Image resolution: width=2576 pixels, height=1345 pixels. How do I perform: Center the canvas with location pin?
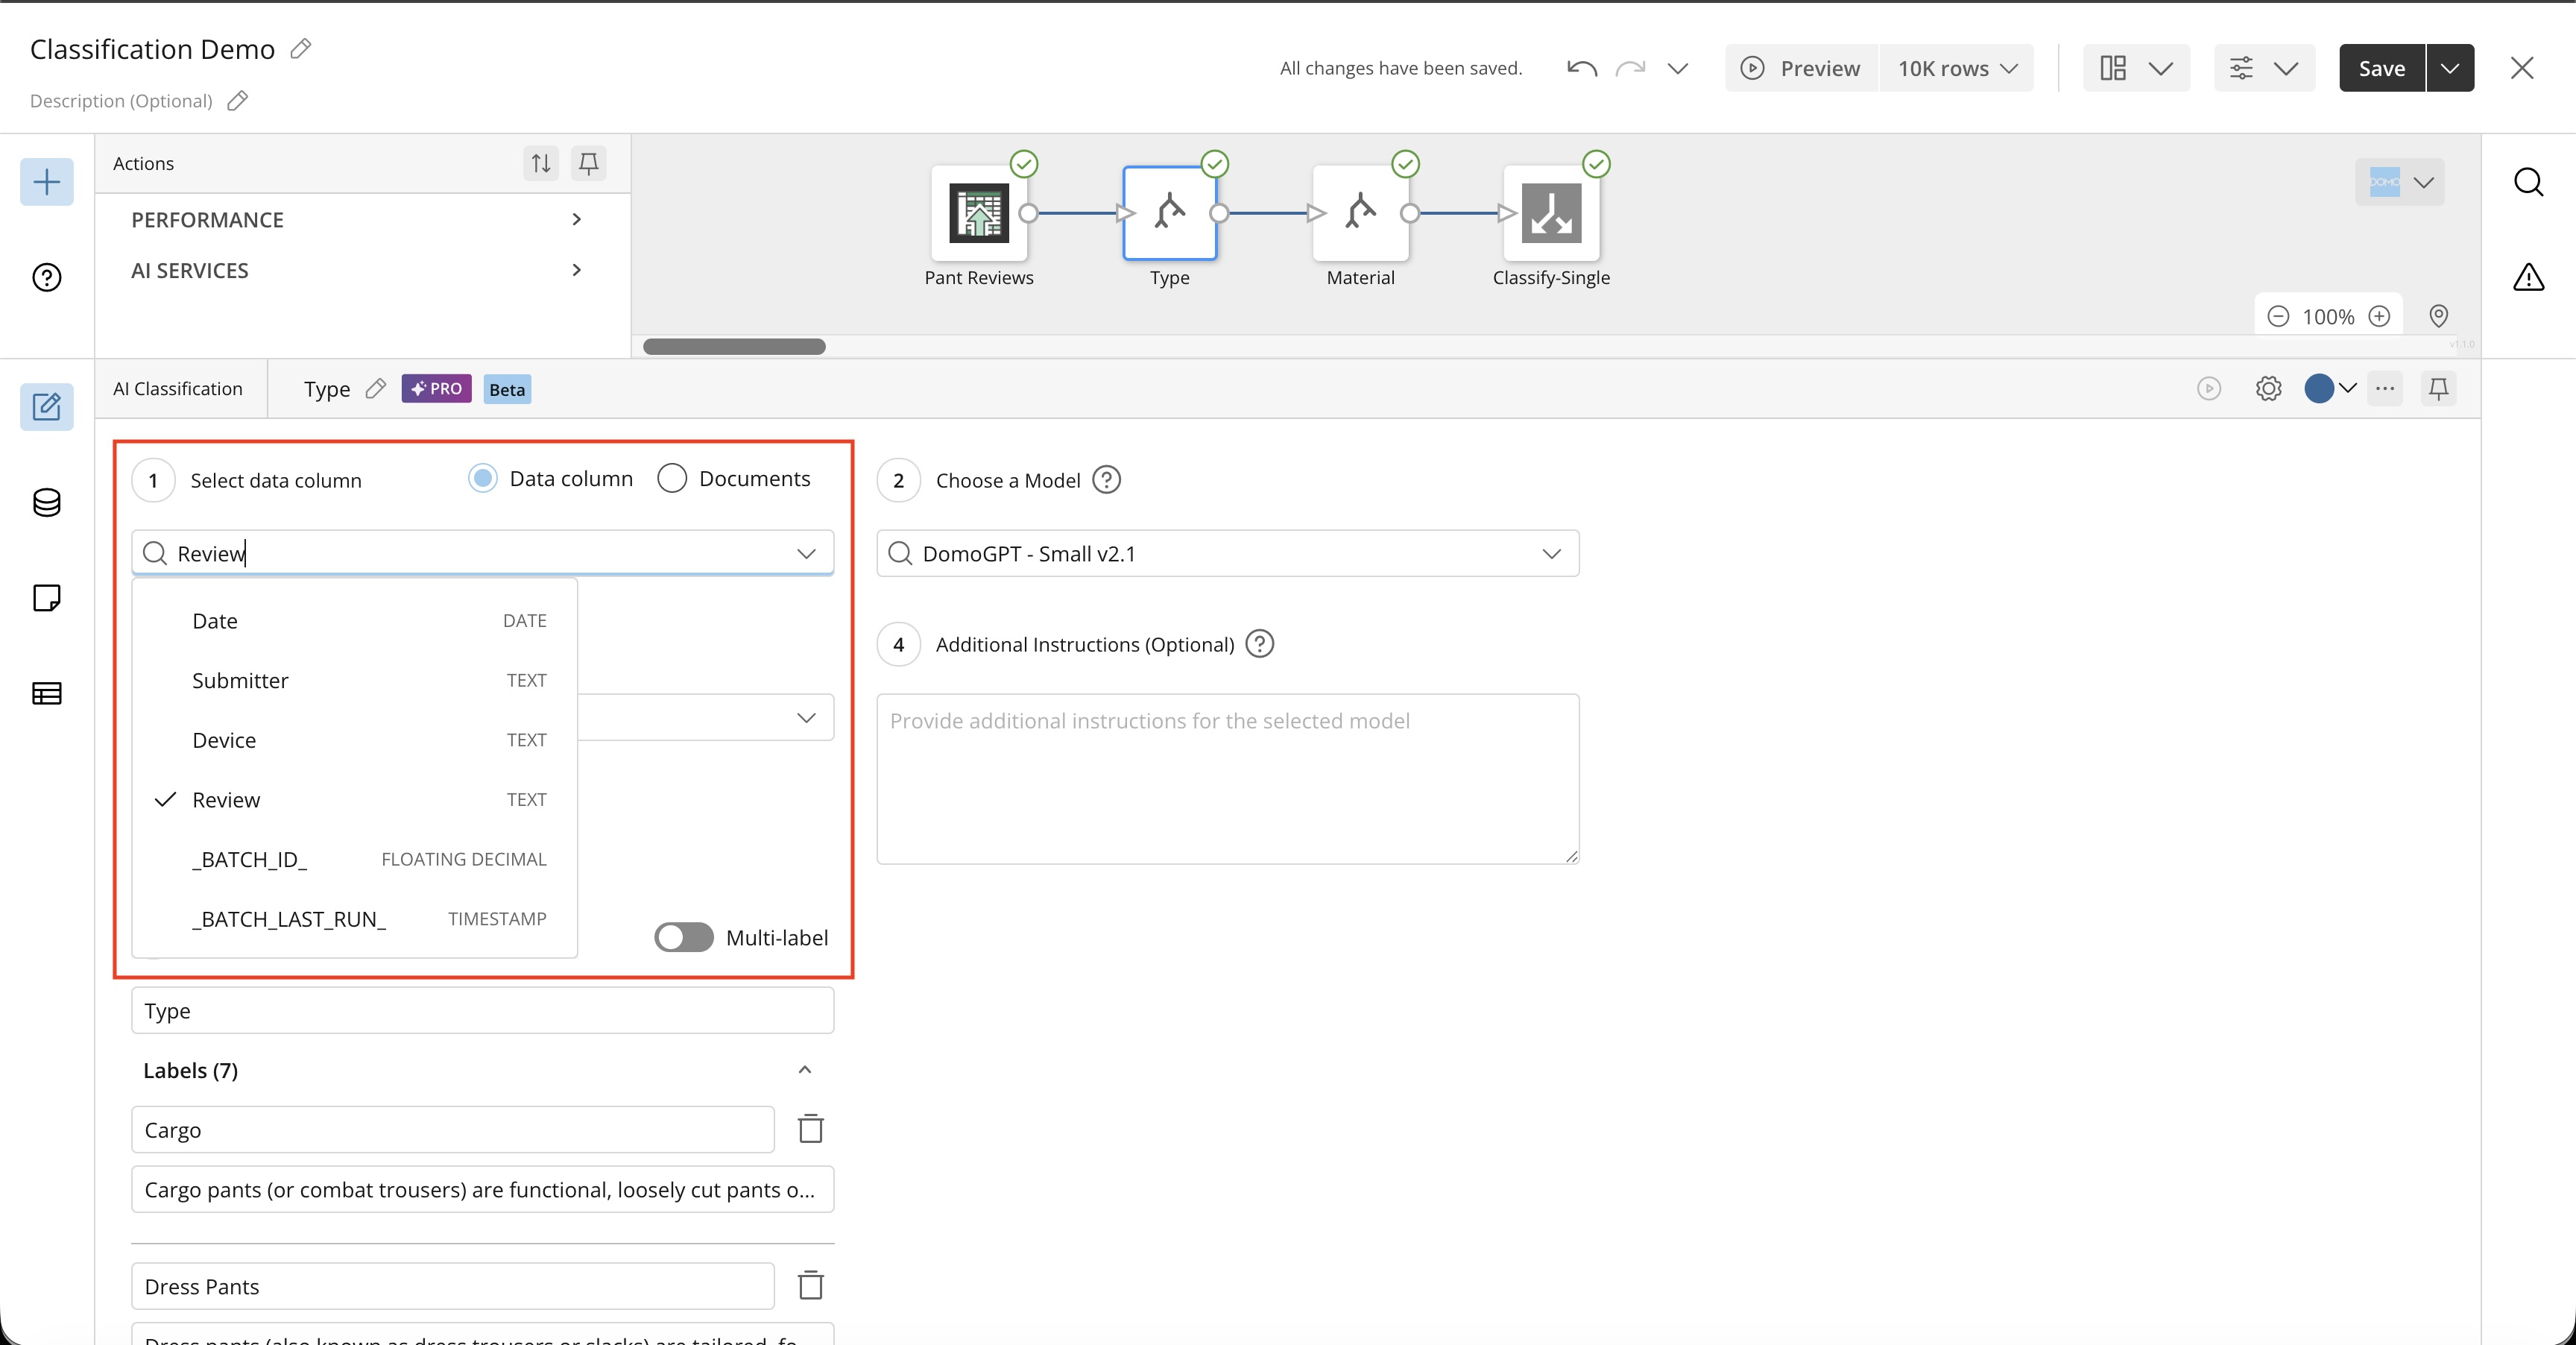pos(2439,317)
